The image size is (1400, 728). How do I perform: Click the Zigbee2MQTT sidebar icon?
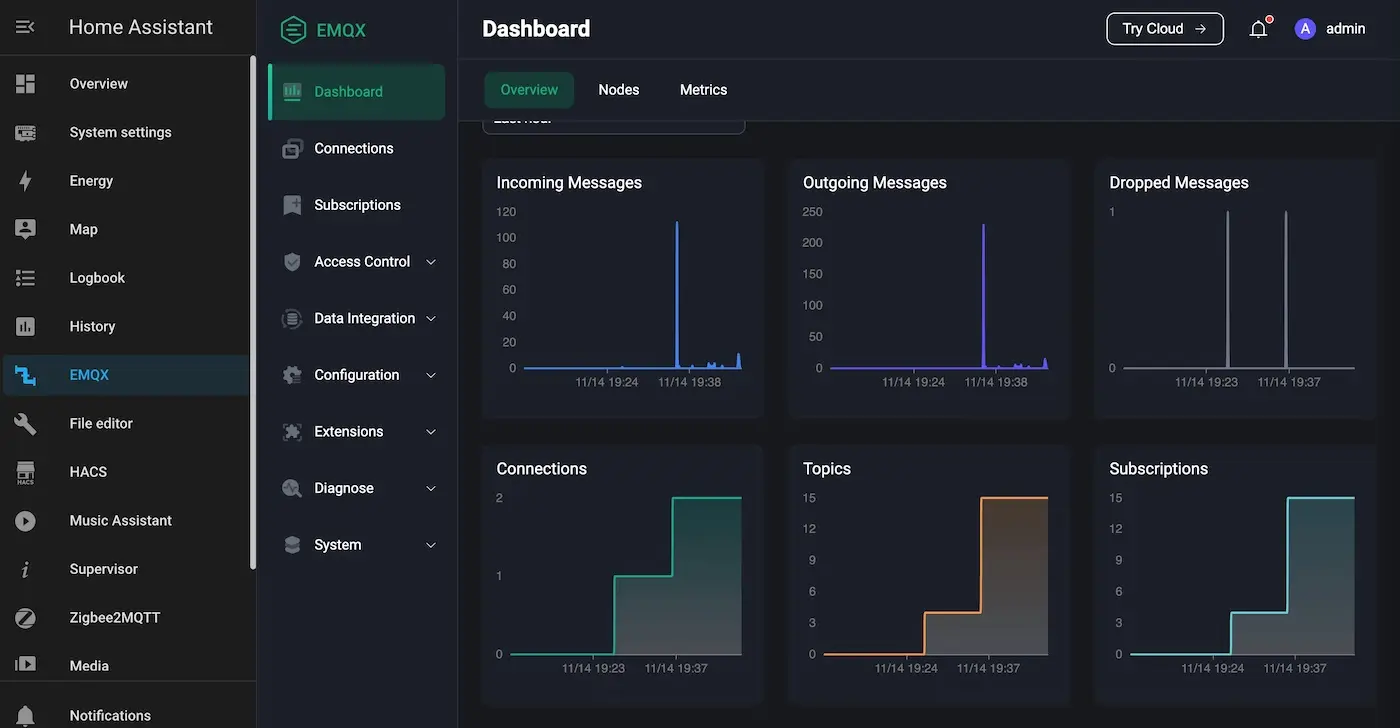pos(25,617)
